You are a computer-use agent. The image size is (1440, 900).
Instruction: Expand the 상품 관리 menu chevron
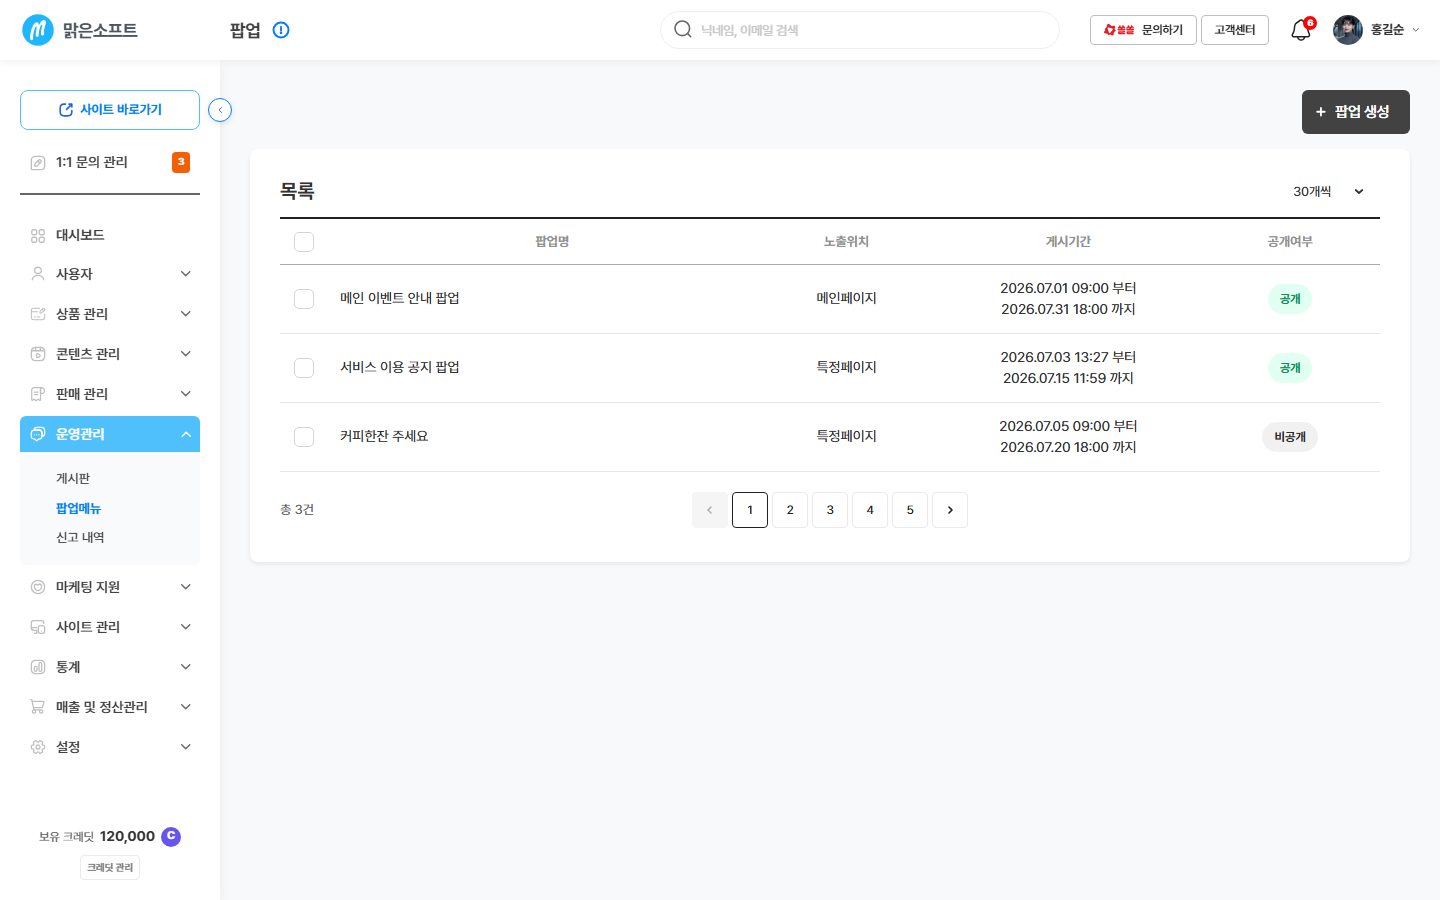click(x=186, y=314)
